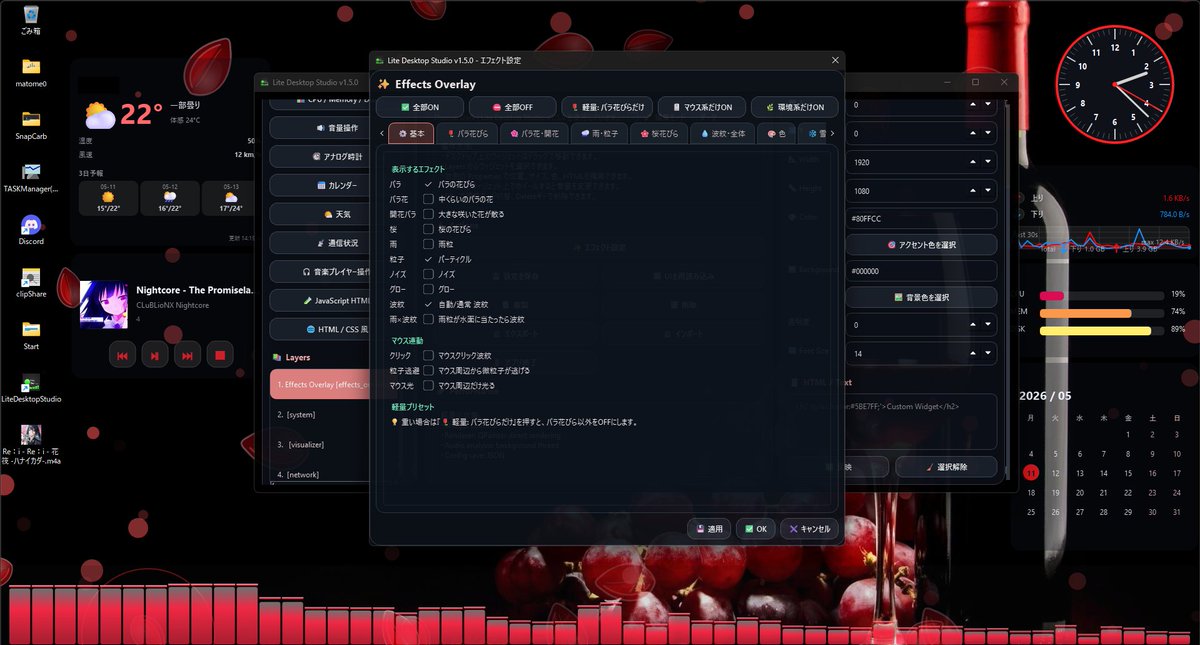Click the #000000 background color field

pyautogui.click(x=921, y=271)
